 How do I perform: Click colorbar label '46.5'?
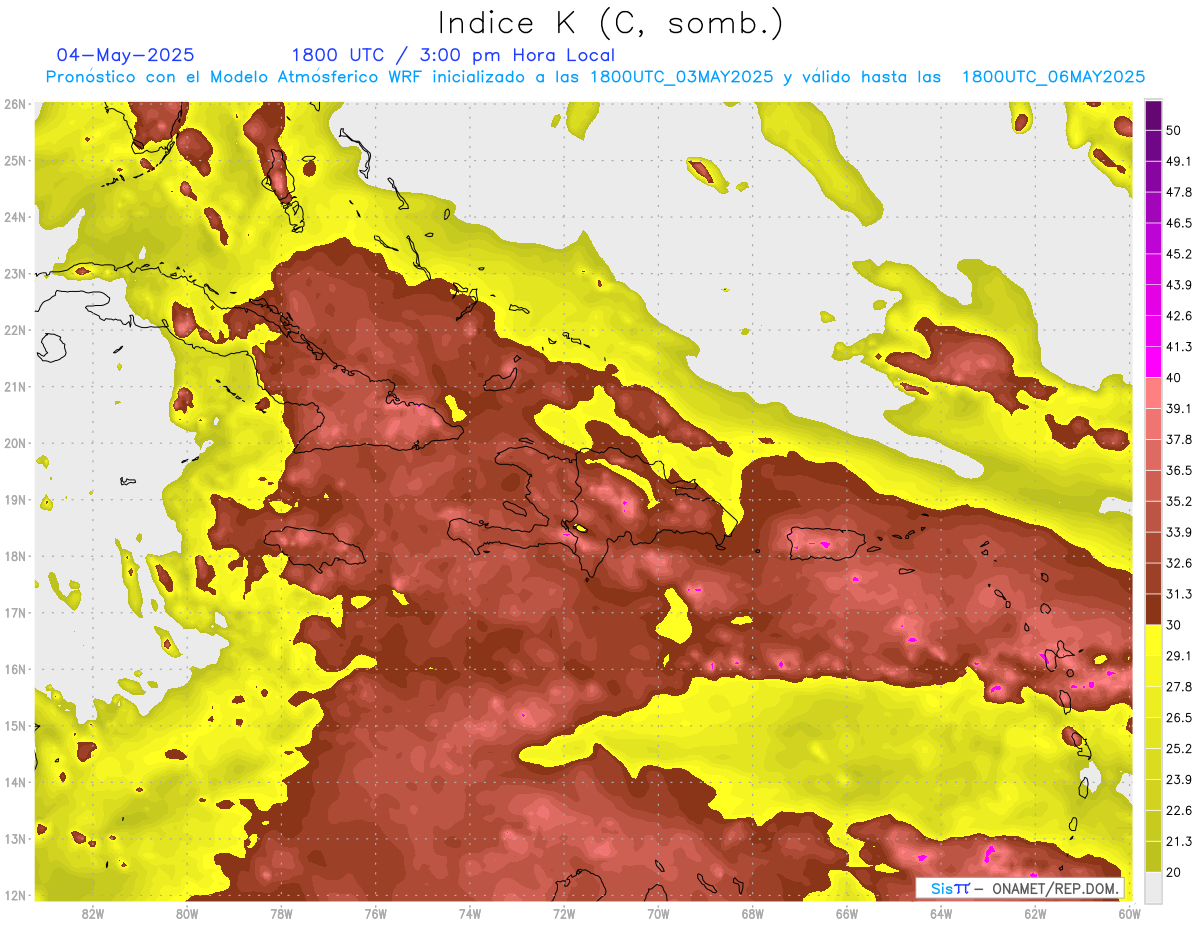1179,223
